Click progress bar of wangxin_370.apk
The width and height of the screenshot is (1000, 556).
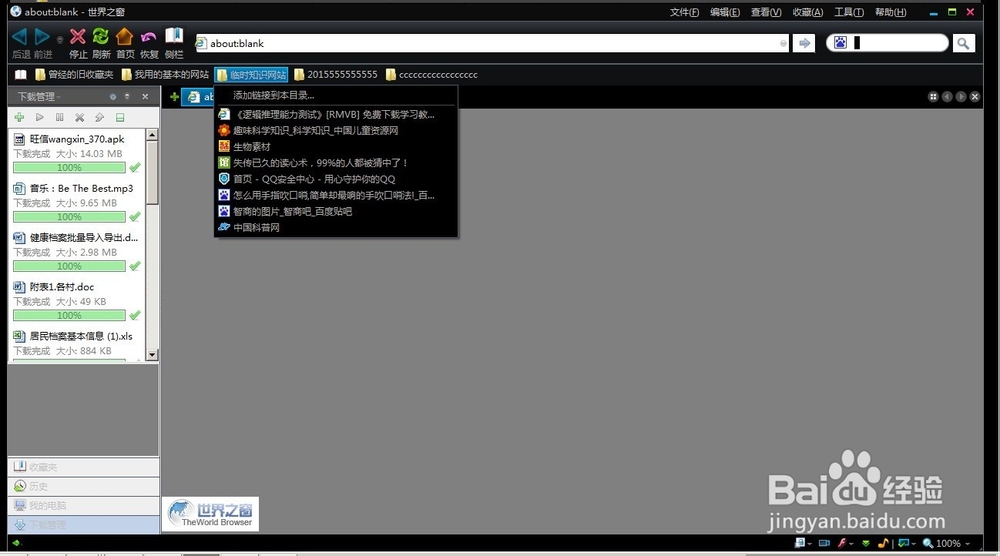69,168
